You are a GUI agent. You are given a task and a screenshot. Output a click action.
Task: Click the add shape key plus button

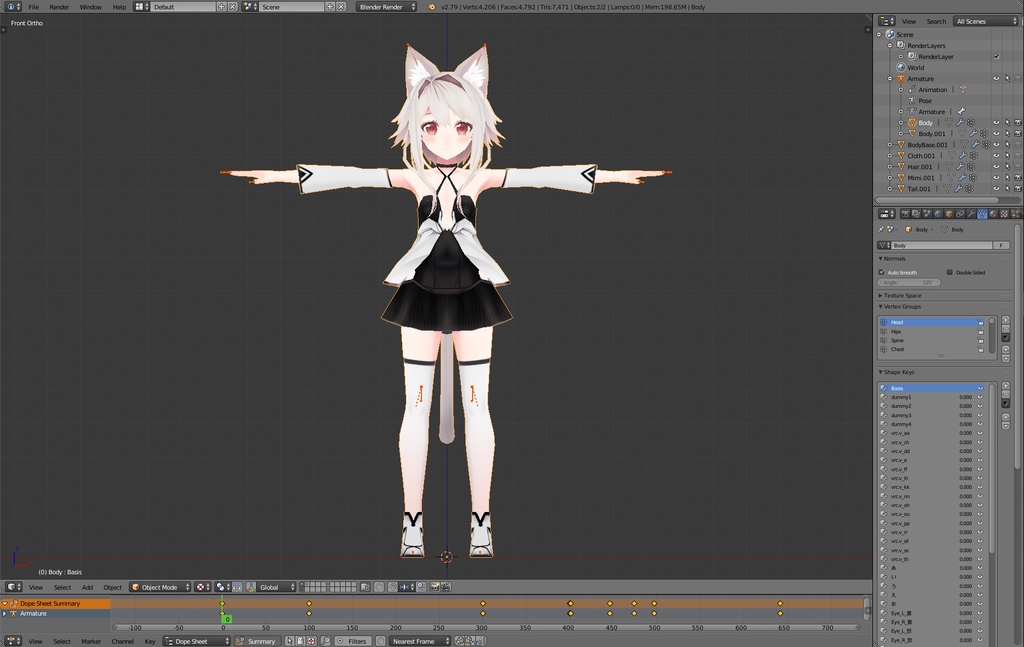coord(1006,386)
